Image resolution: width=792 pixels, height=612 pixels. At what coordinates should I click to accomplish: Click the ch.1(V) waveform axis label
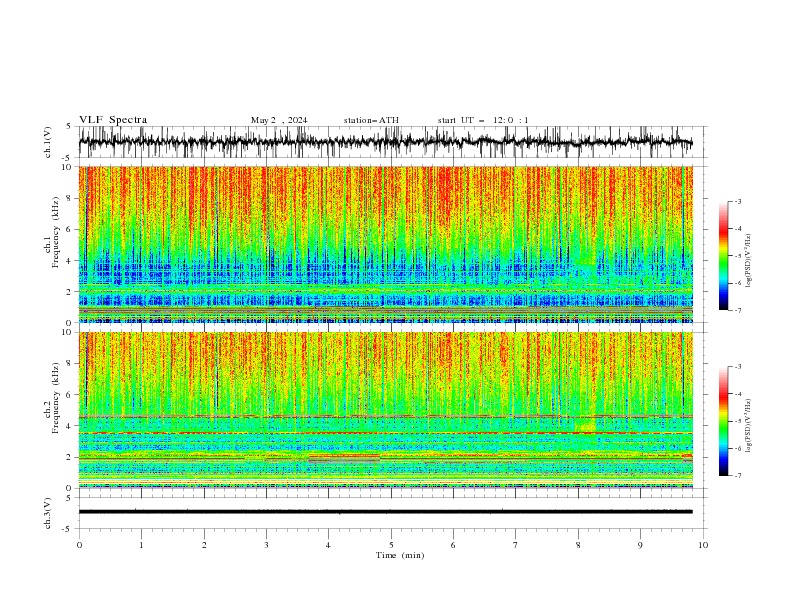click(48, 142)
